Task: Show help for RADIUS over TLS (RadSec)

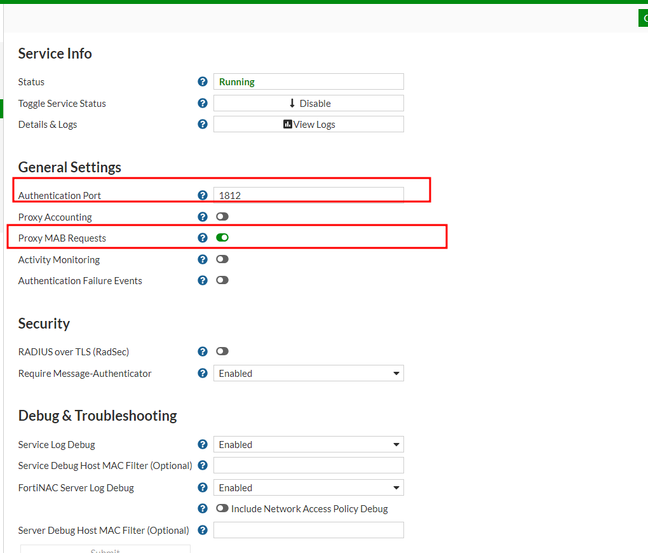Action: pos(203,352)
